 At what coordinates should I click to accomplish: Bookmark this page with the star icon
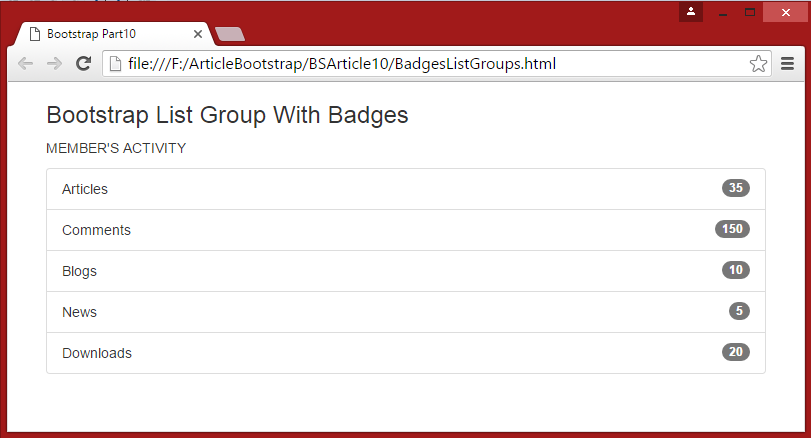pyautogui.click(x=758, y=64)
